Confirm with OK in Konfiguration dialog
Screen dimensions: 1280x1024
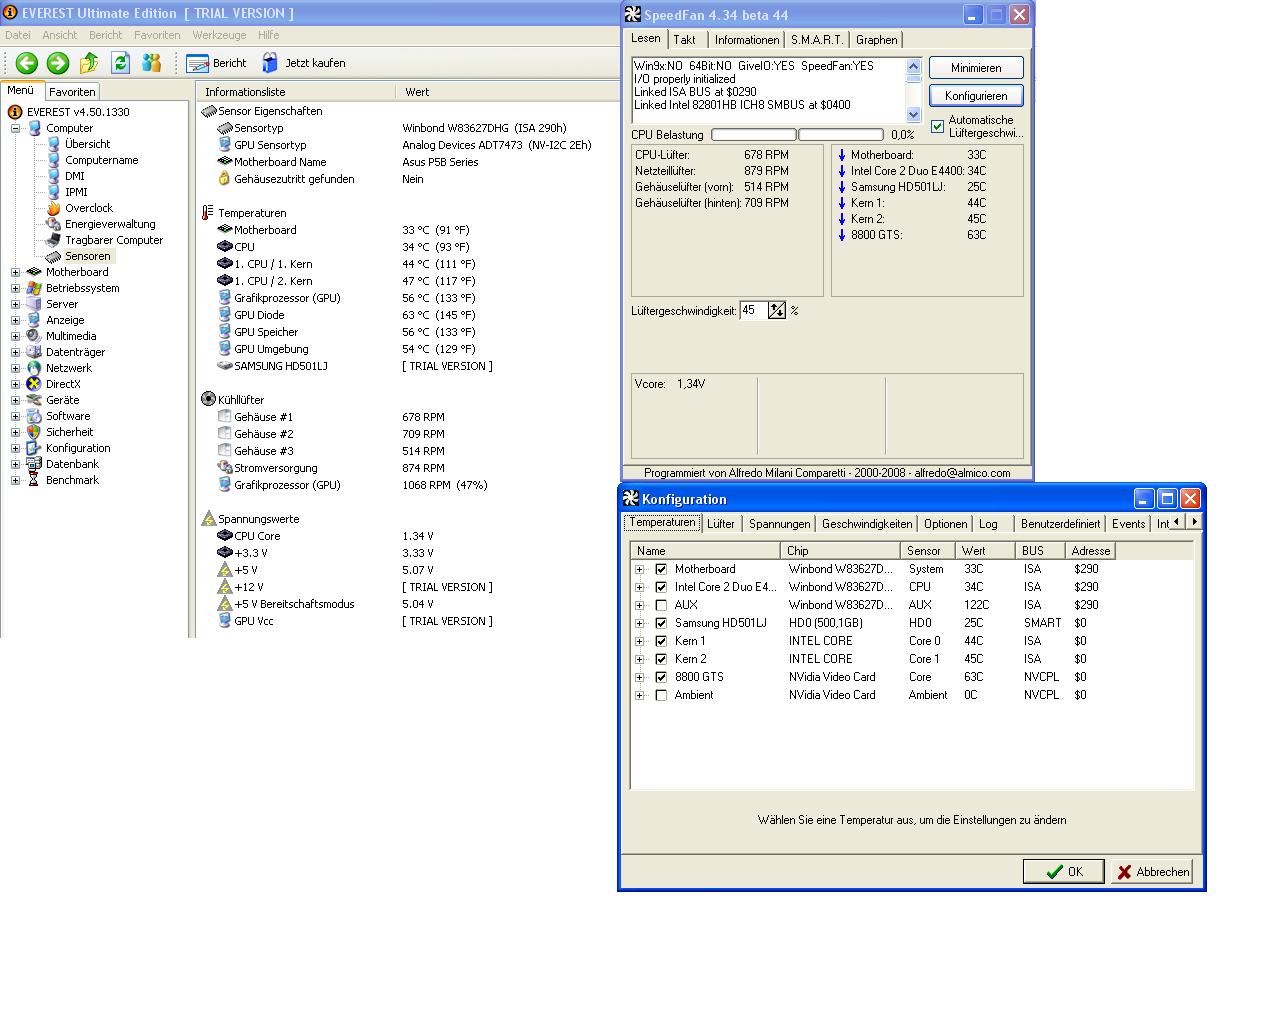tap(1064, 871)
